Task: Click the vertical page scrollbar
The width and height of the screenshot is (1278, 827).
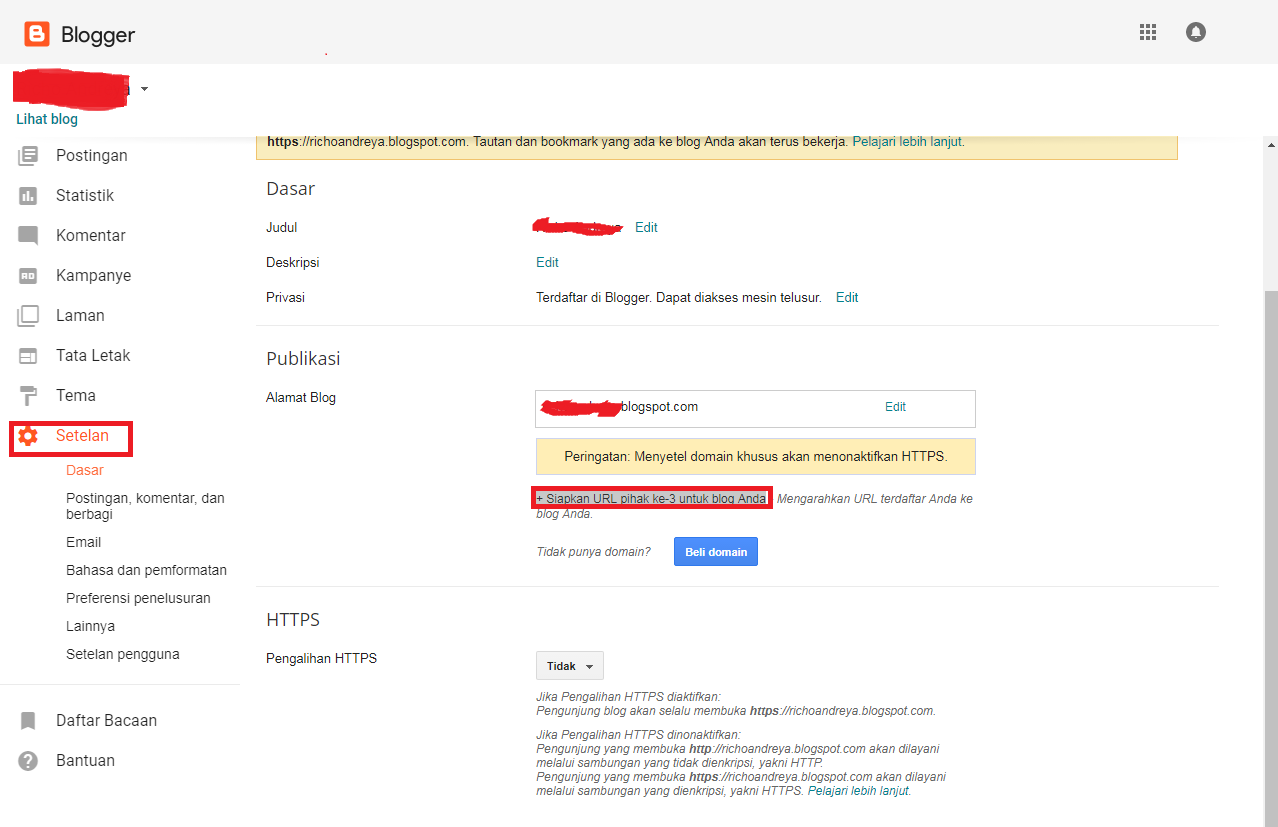Action: [1270, 500]
